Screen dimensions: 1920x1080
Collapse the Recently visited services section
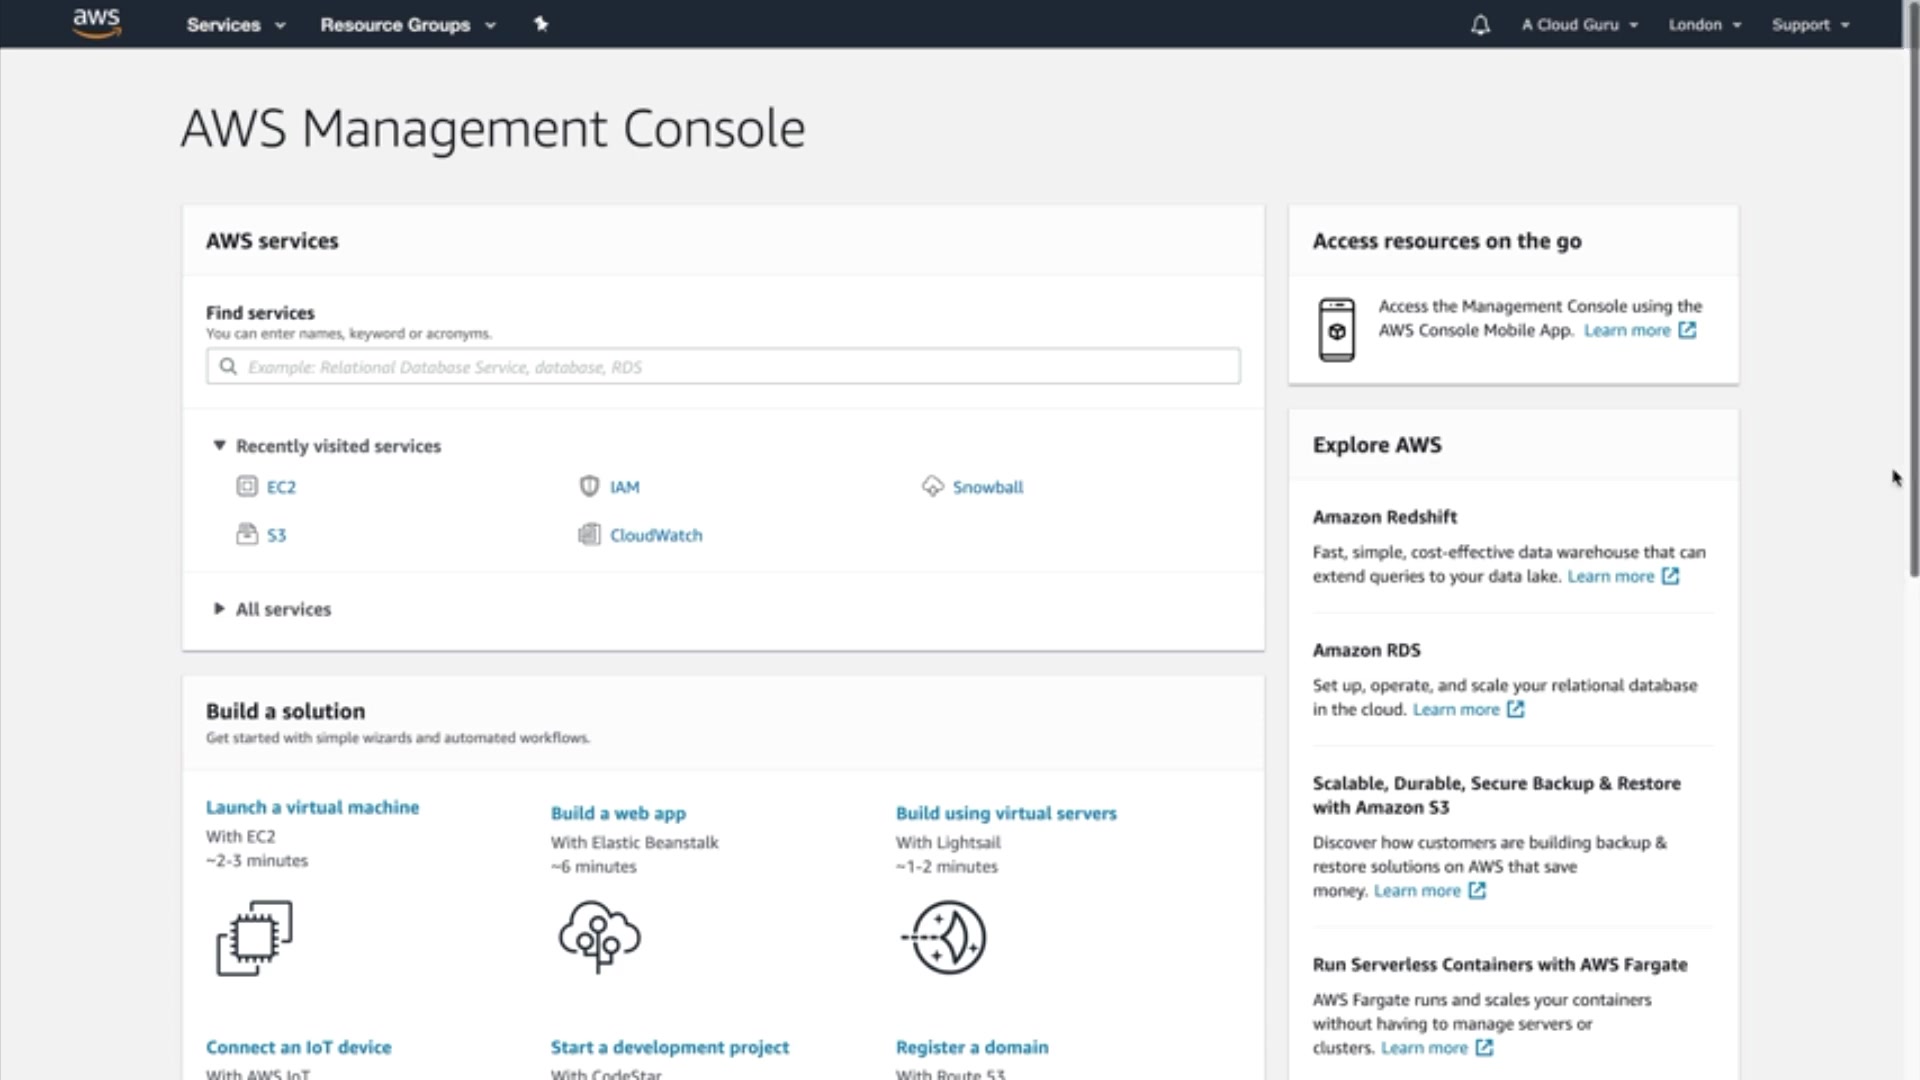pos(219,446)
